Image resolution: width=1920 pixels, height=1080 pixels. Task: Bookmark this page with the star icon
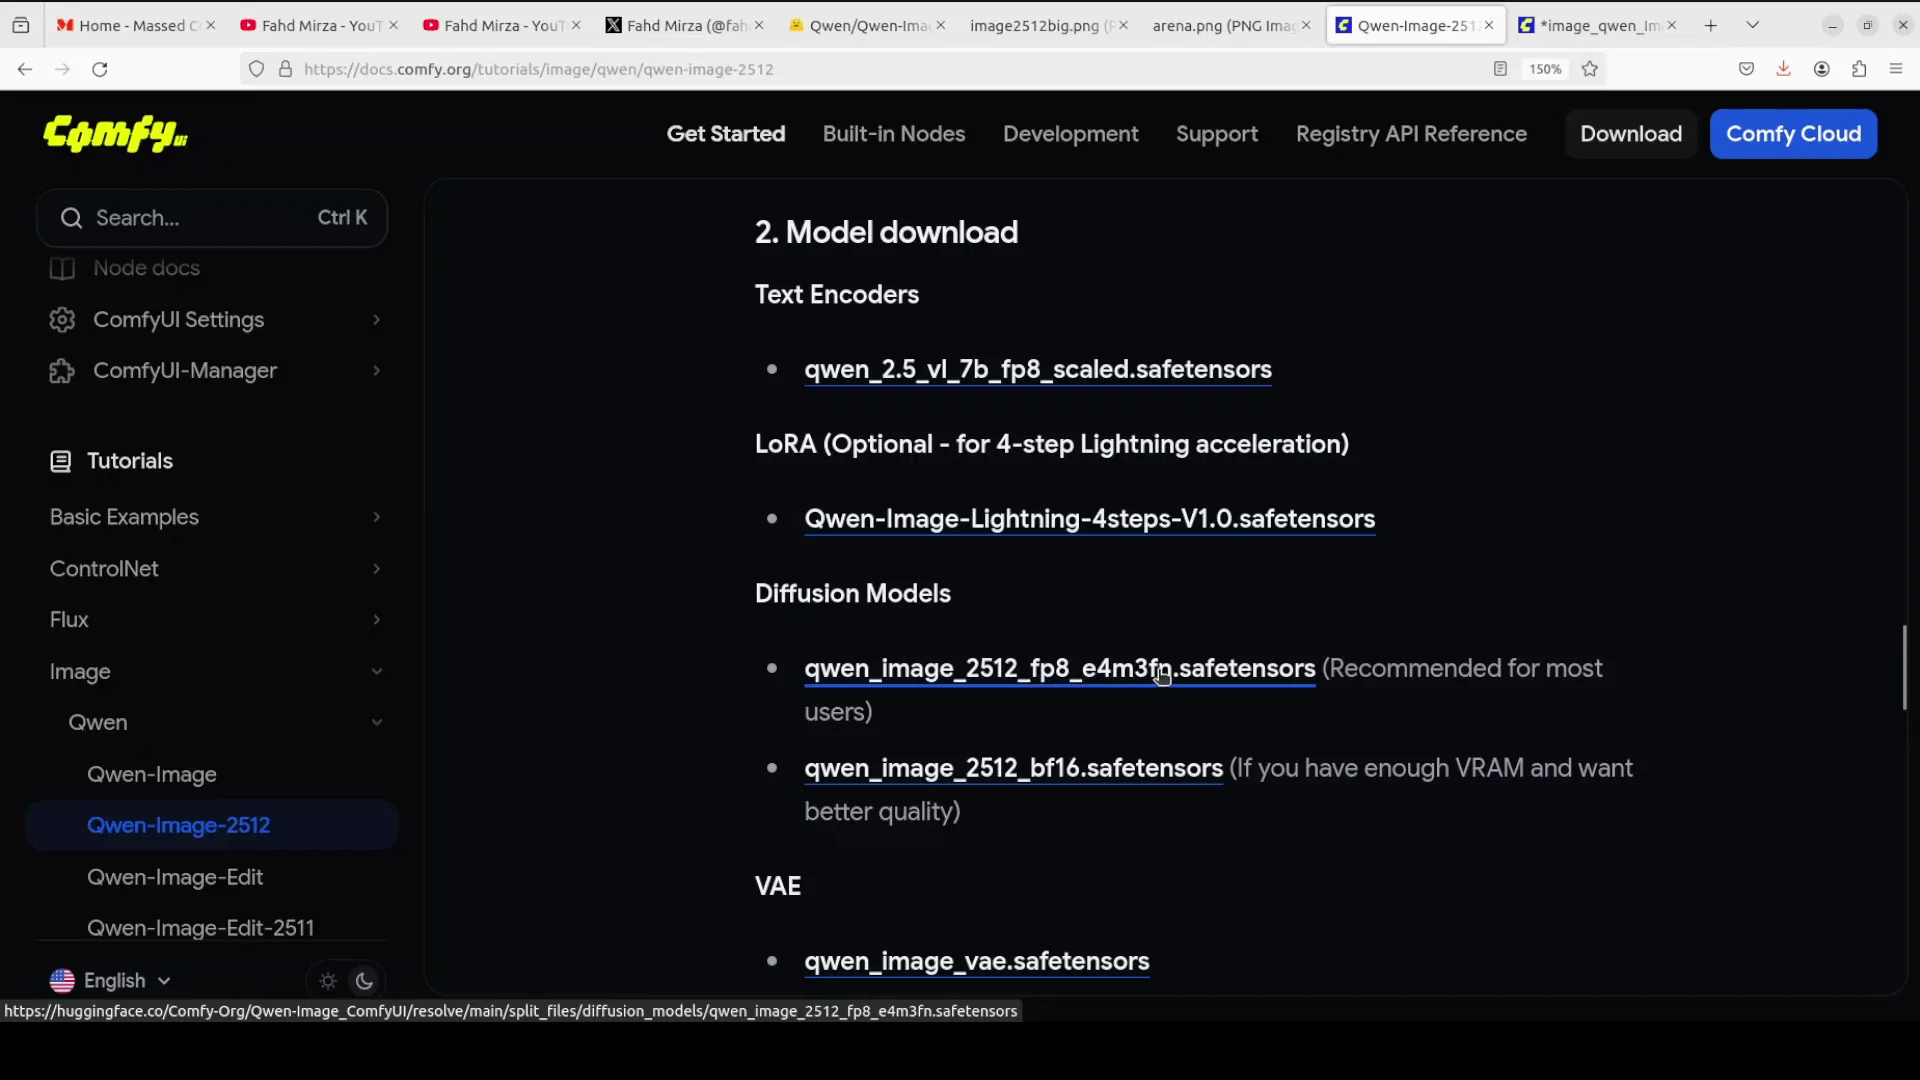point(1591,69)
